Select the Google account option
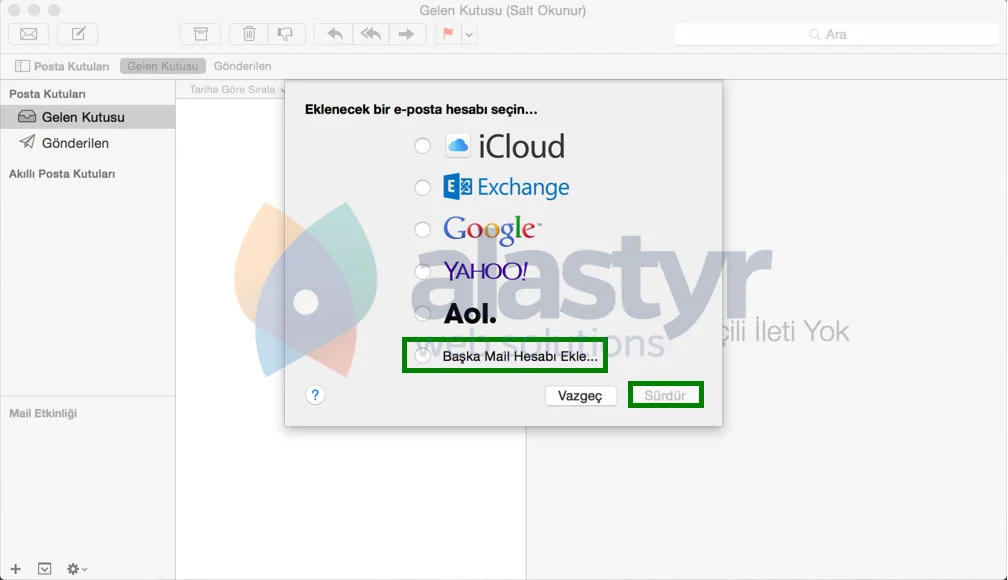 coord(422,229)
